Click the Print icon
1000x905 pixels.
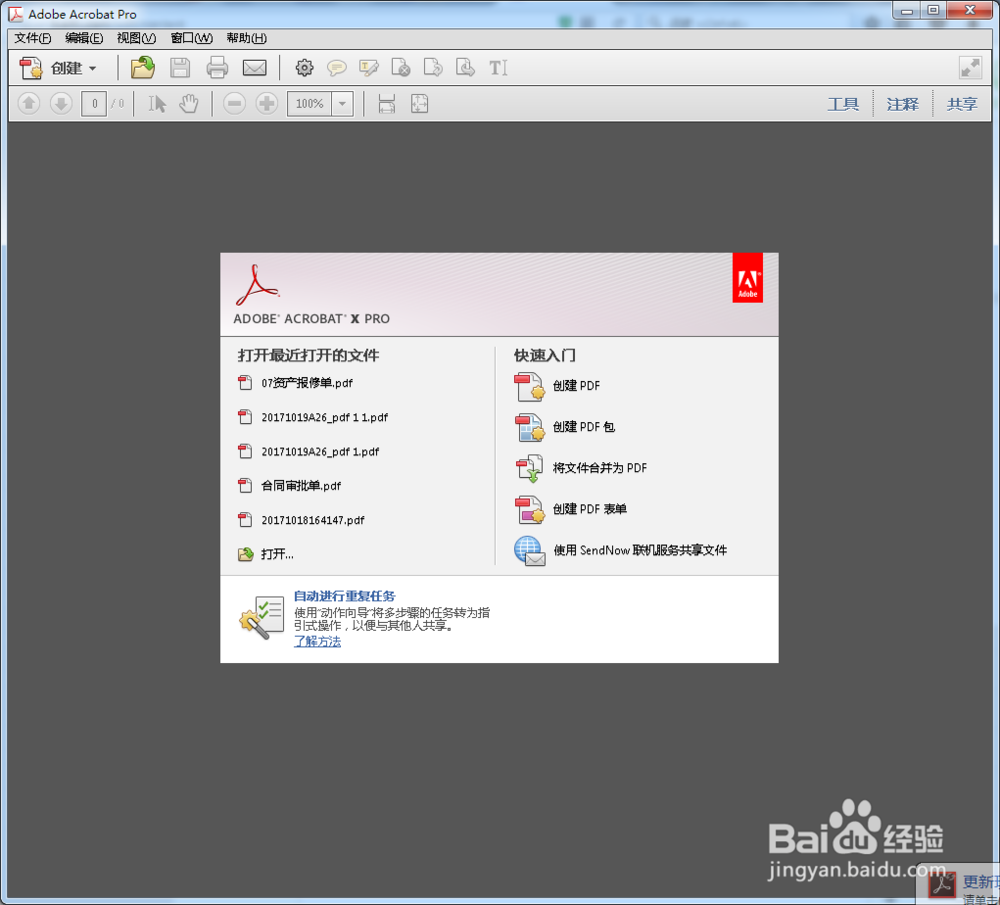coord(217,68)
